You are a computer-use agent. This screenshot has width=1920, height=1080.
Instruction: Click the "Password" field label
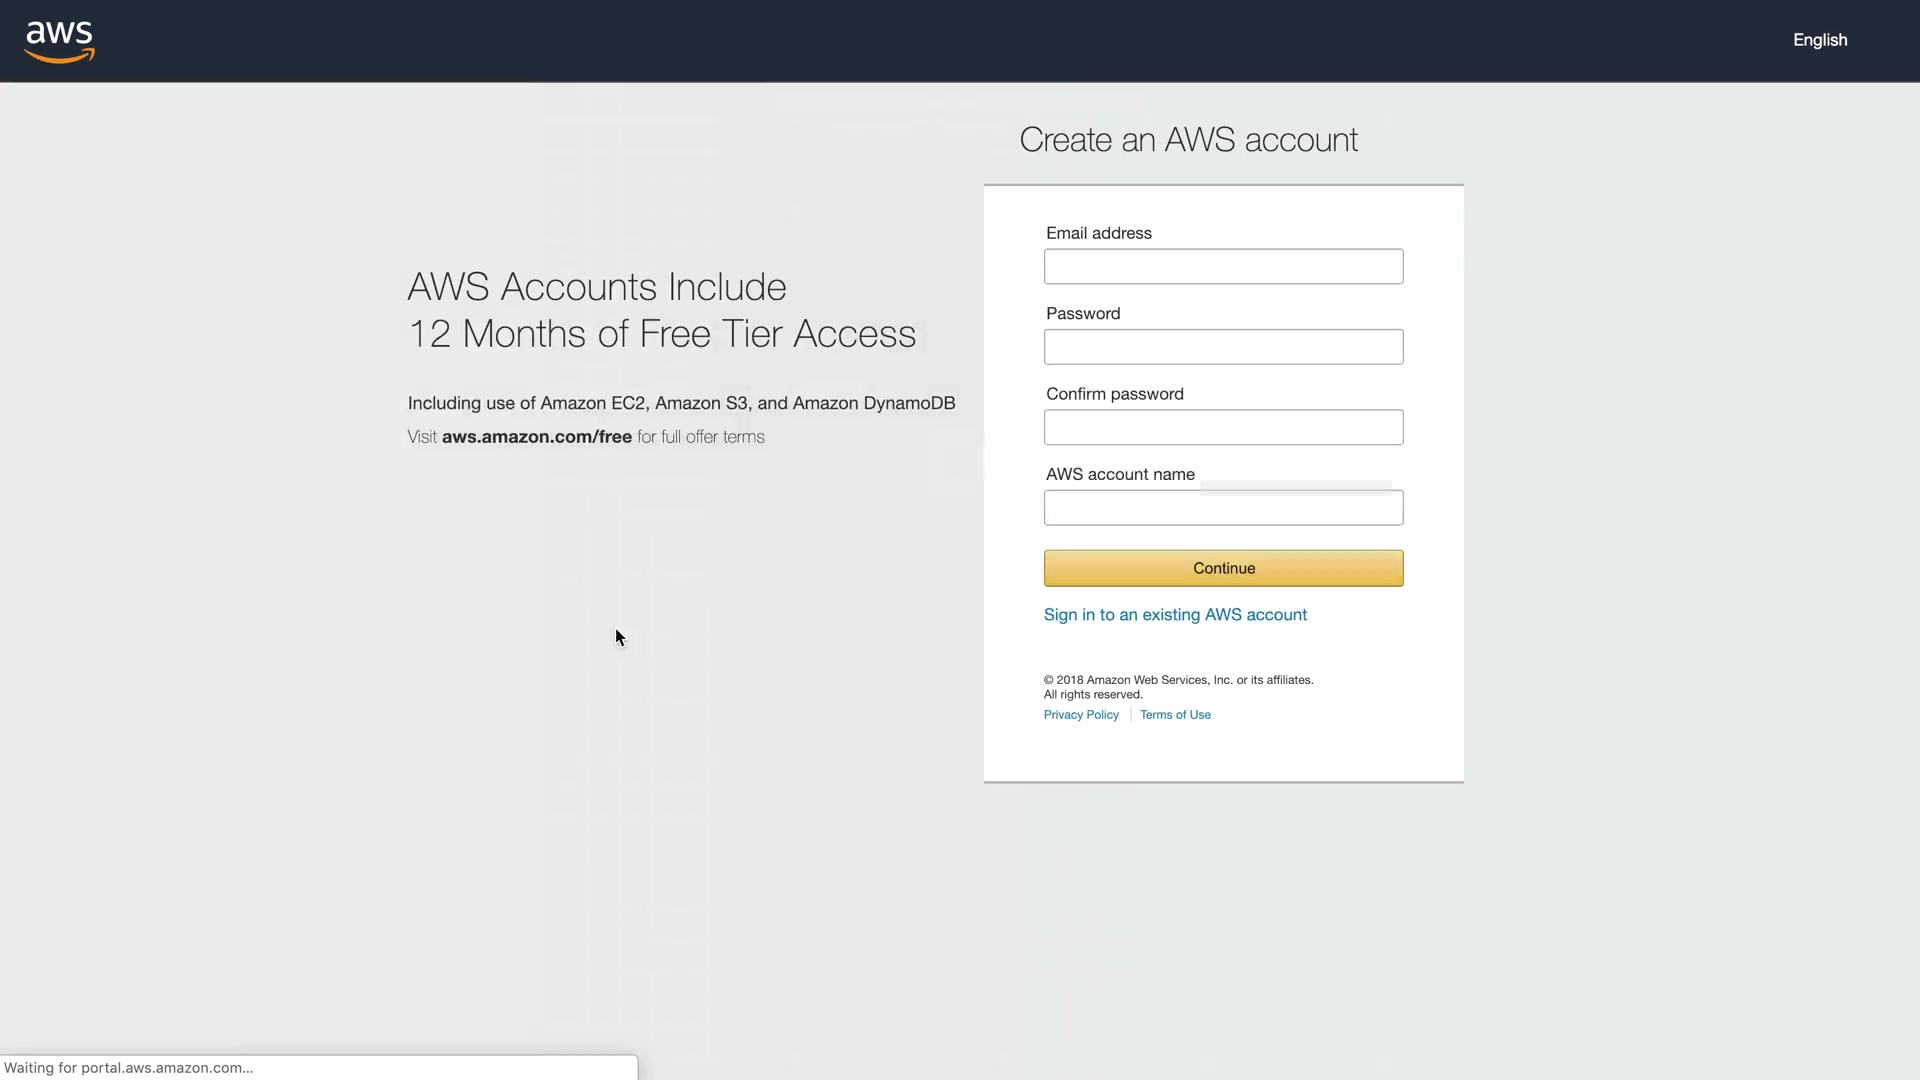coord(1082,314)
